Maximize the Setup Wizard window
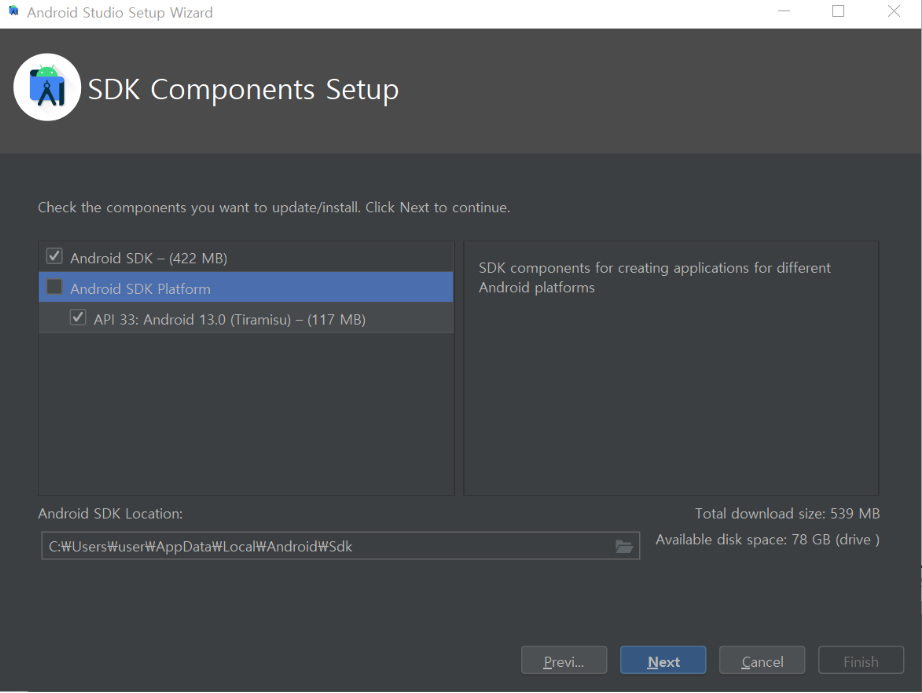922x693 pixels. [x=838, y=11]
